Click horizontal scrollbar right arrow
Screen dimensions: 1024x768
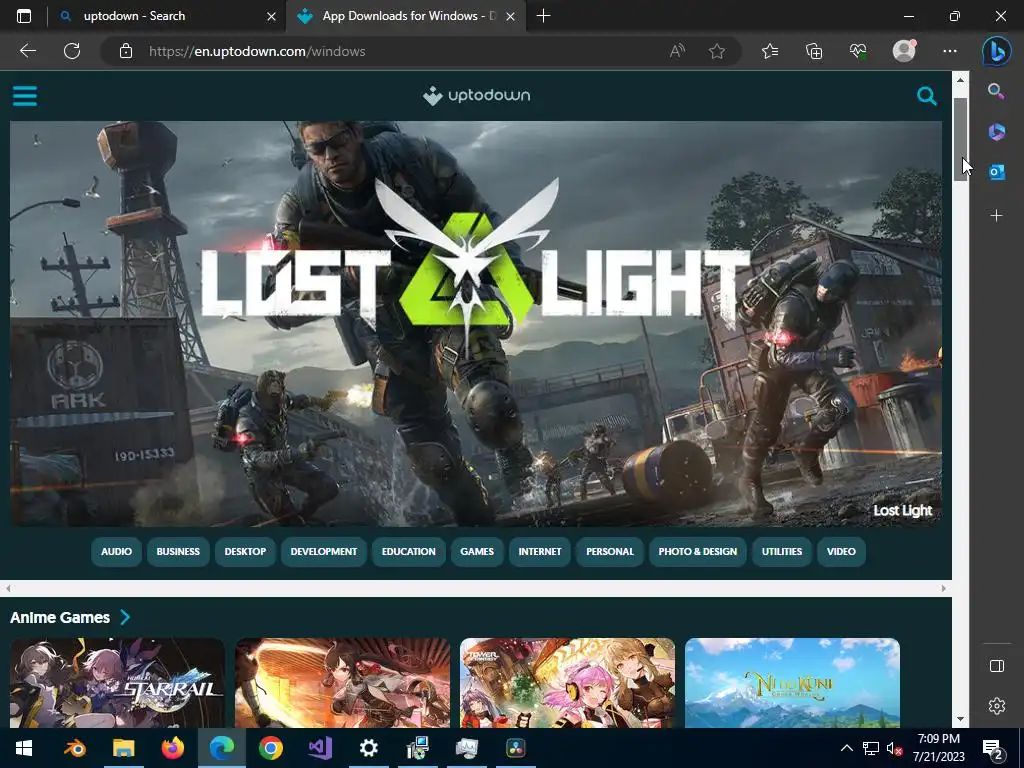(x=943, y=588)
